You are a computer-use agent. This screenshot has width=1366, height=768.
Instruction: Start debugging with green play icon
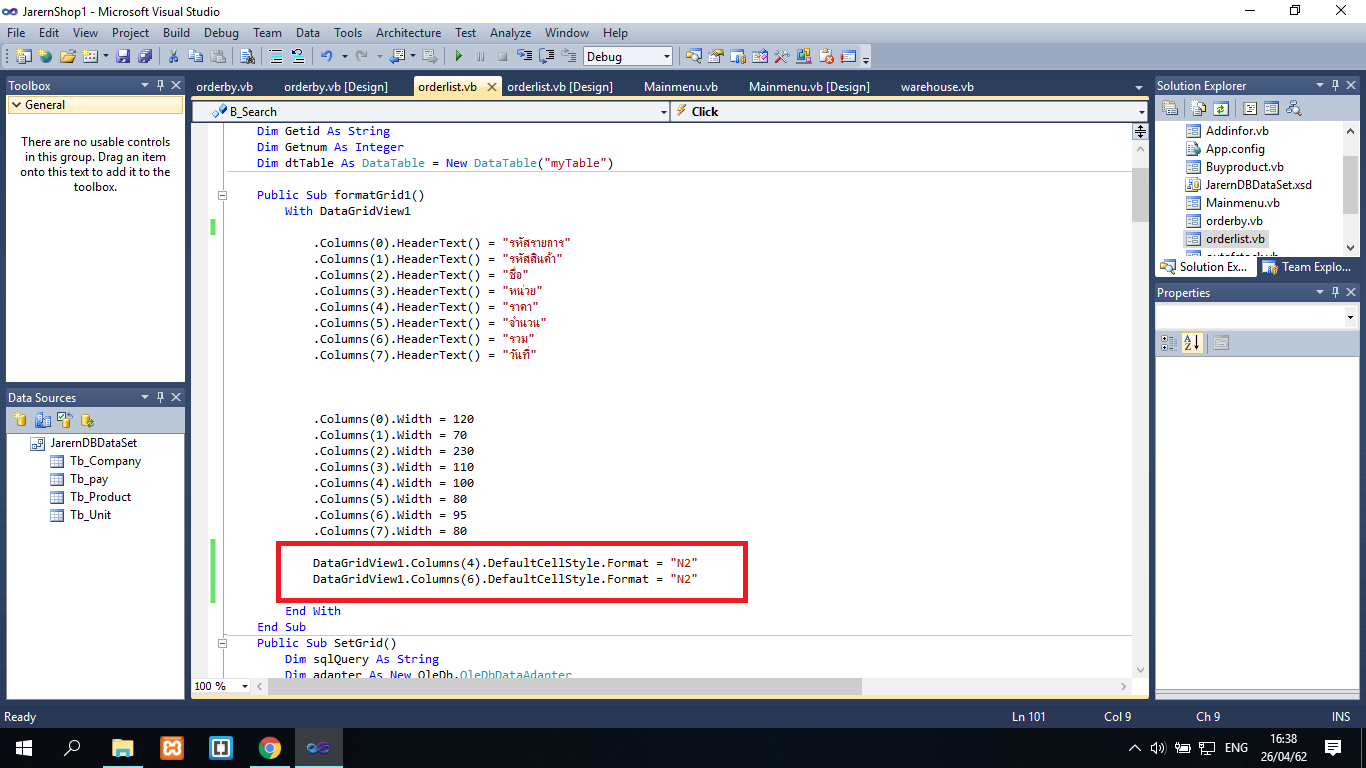pos(459,56)
